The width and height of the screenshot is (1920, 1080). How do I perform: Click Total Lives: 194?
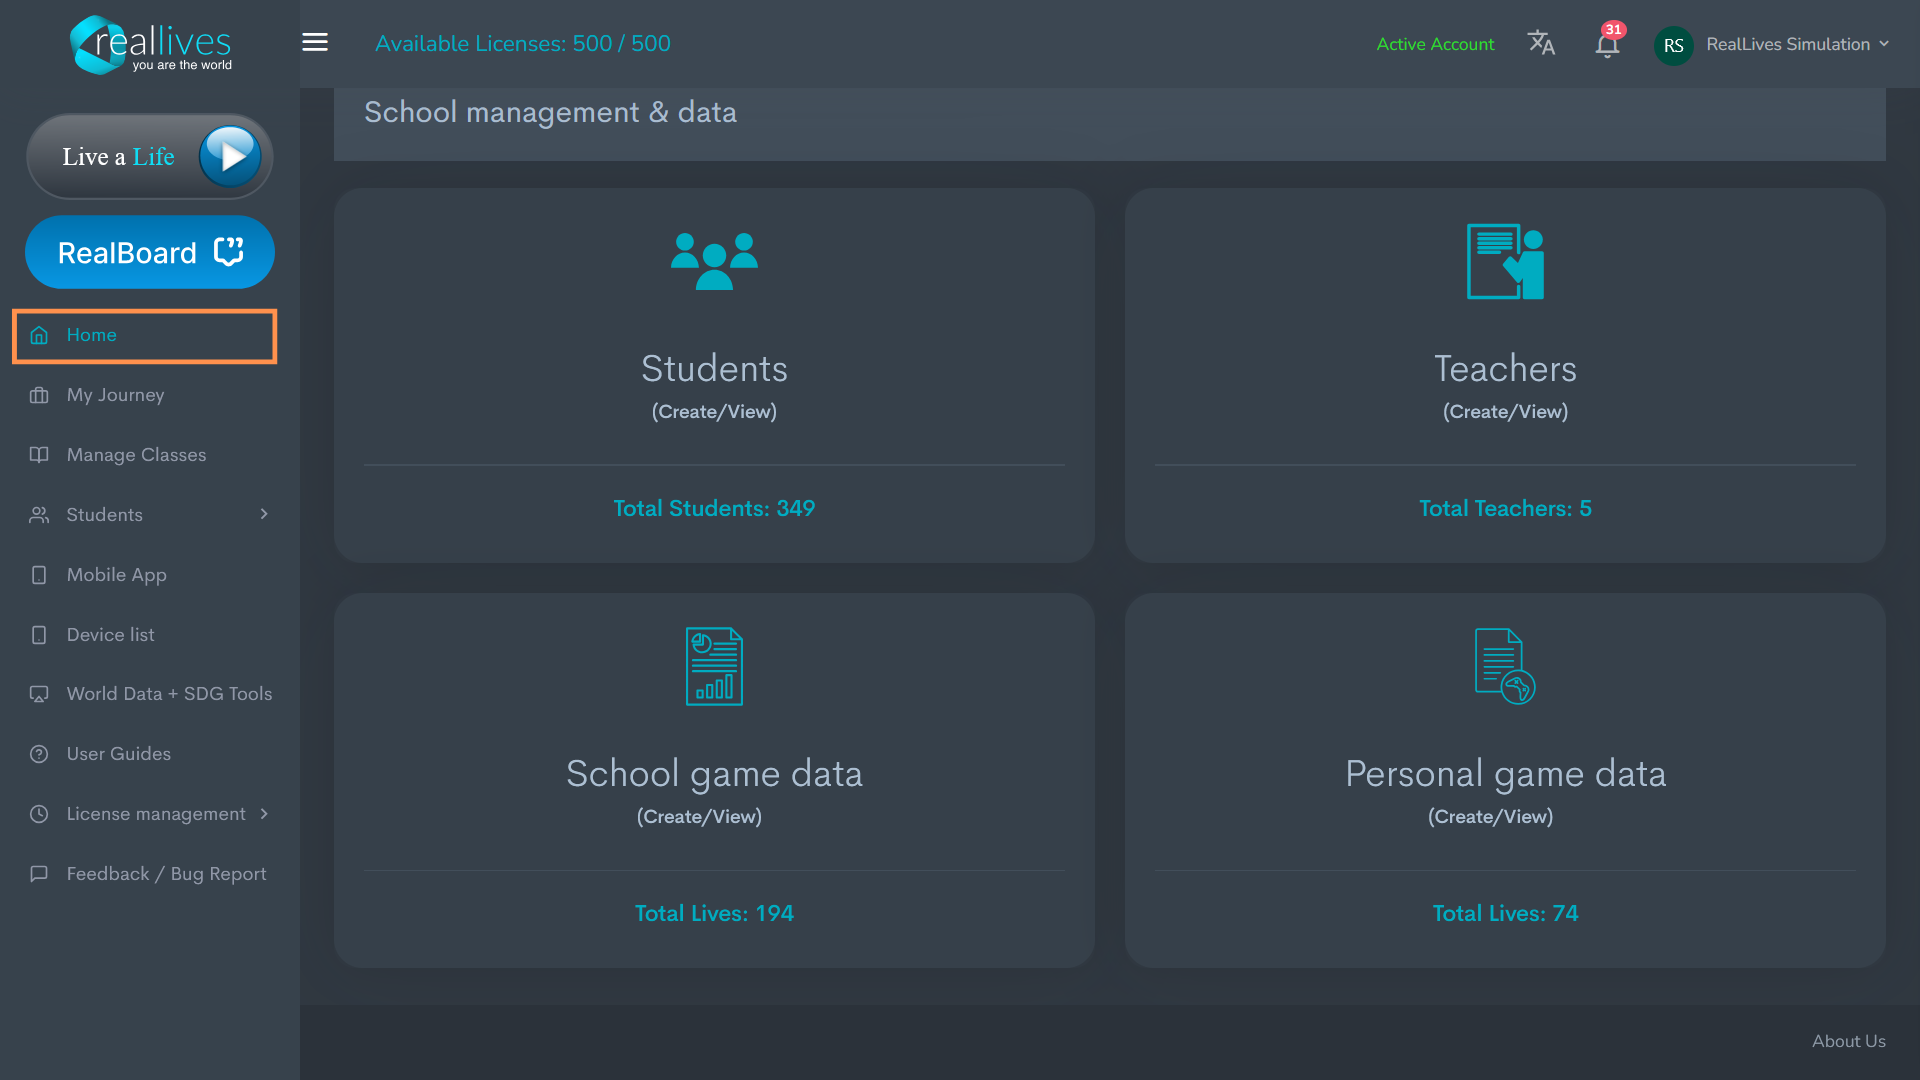(714, 913)
